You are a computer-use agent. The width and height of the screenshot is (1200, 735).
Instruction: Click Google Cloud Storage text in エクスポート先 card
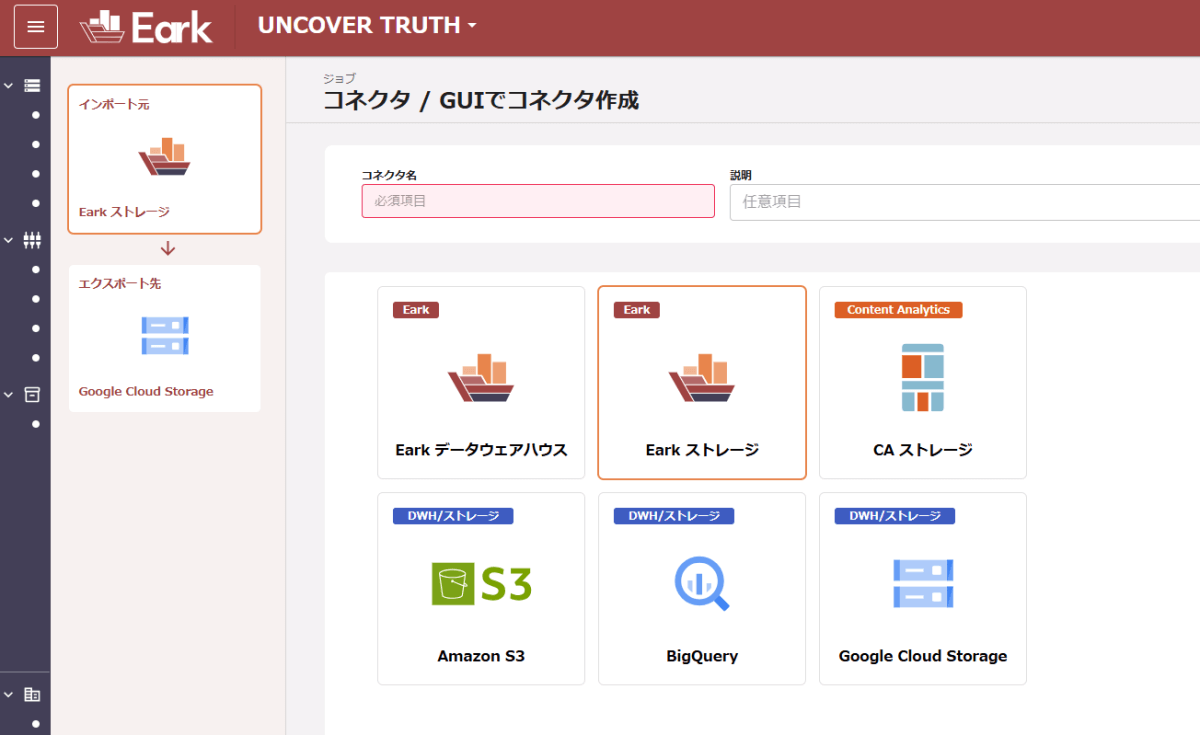click(x=146, y=391)
